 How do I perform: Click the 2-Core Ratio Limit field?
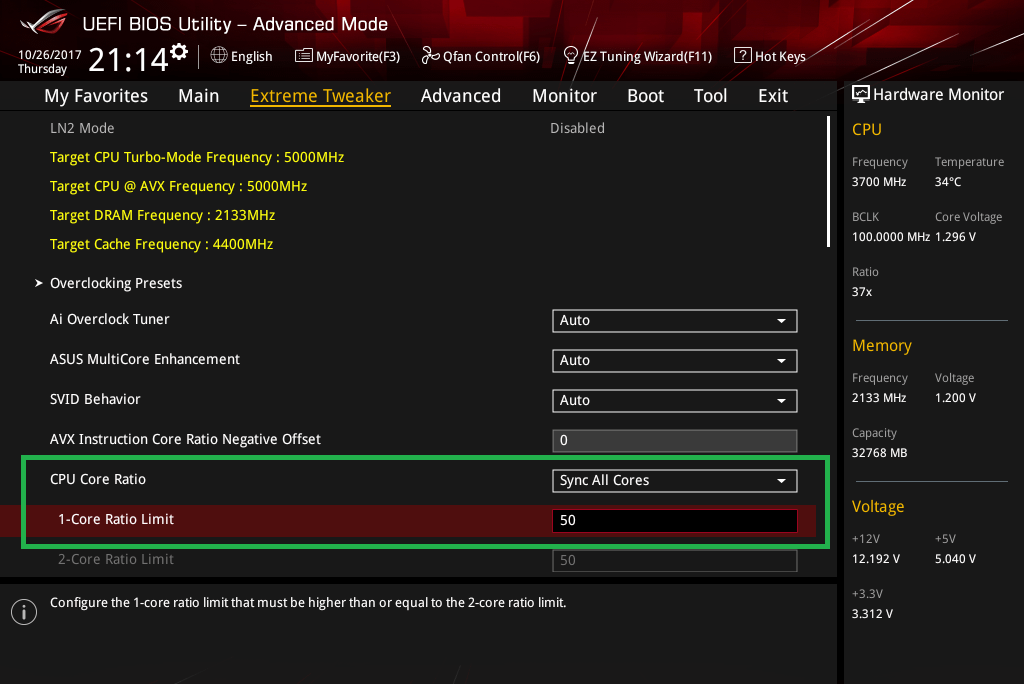[675, 561]
